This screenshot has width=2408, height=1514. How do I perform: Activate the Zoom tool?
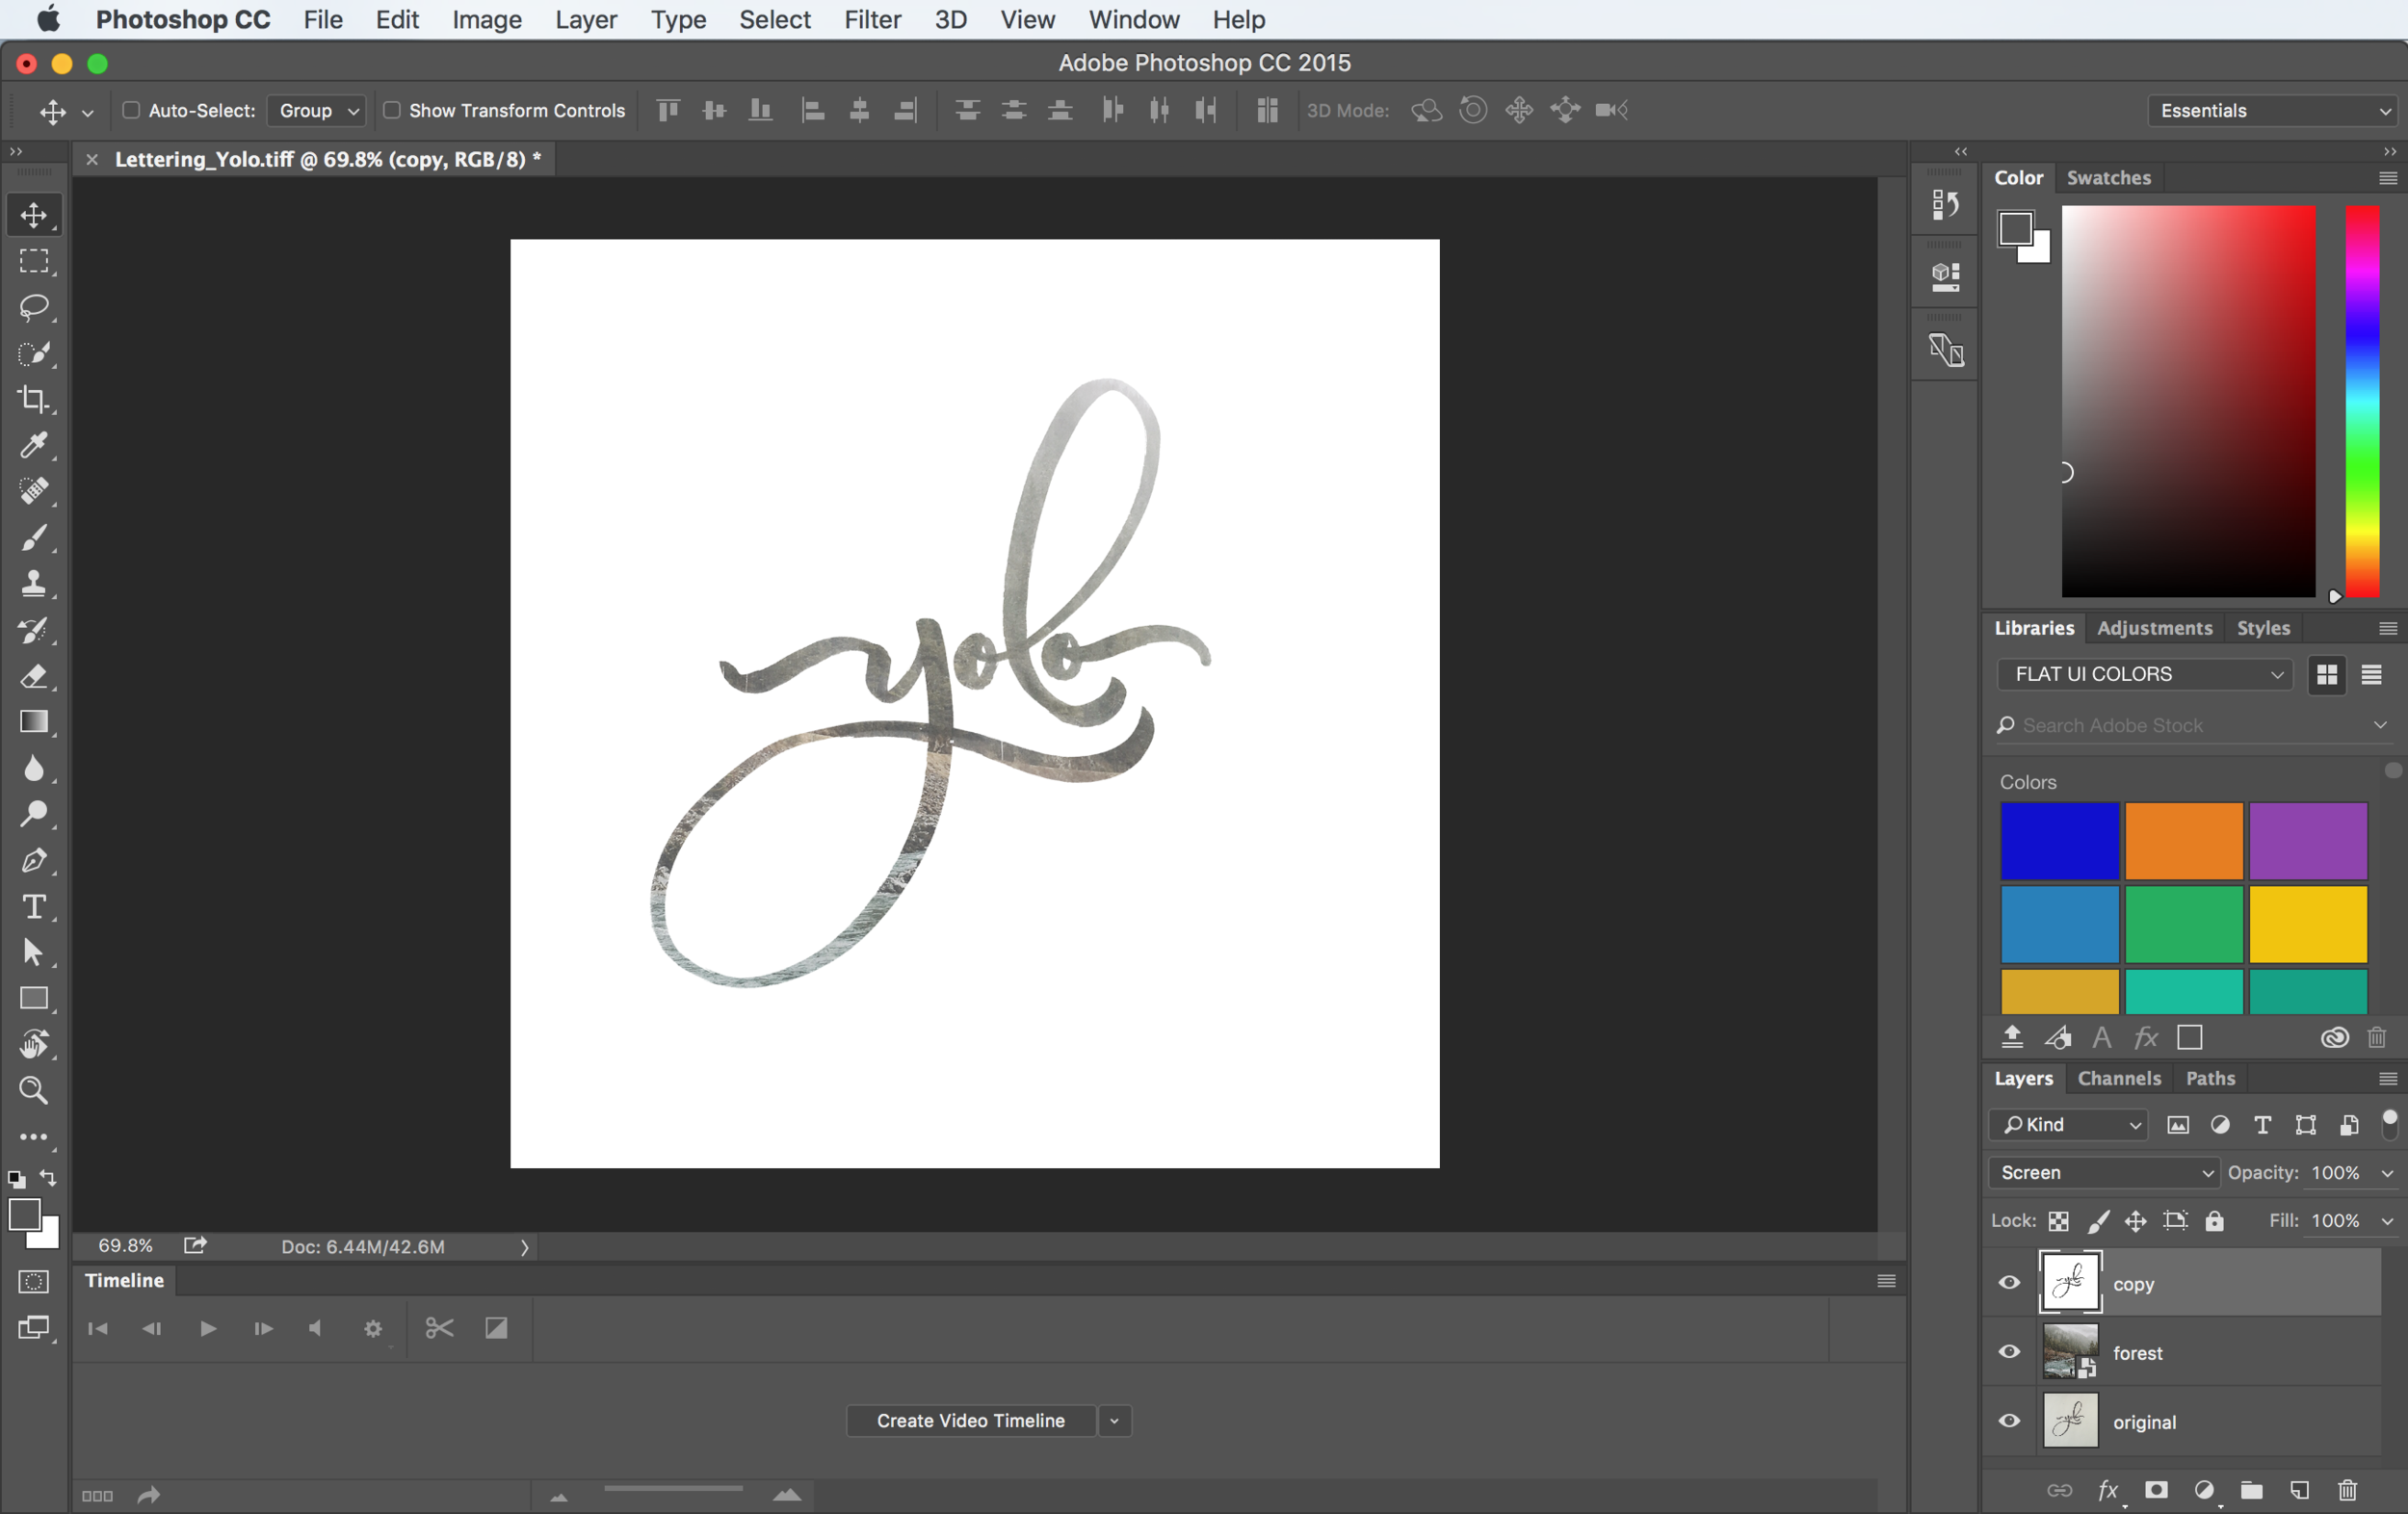(x=34, y=1090)
